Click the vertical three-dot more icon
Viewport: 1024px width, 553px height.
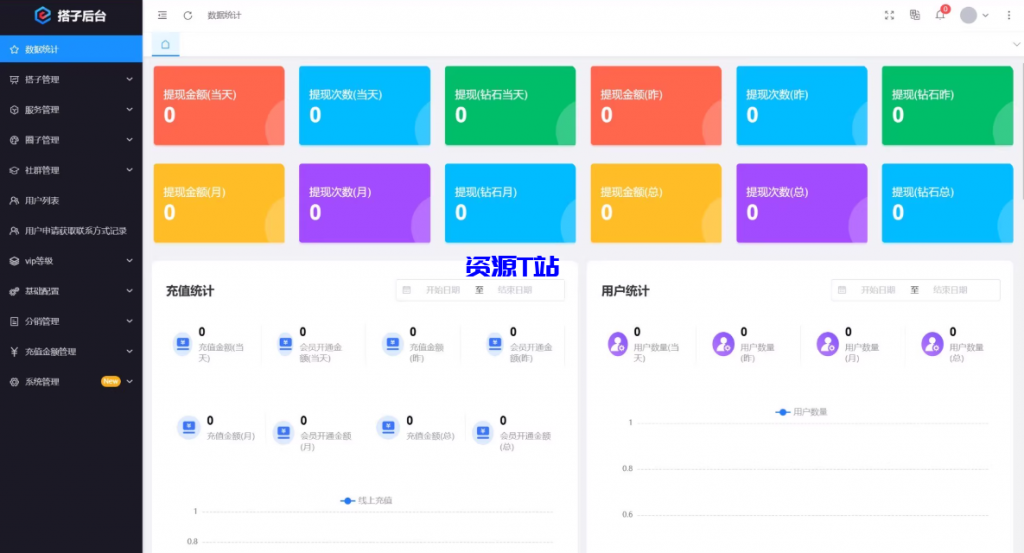click(x=1008, y=15)
